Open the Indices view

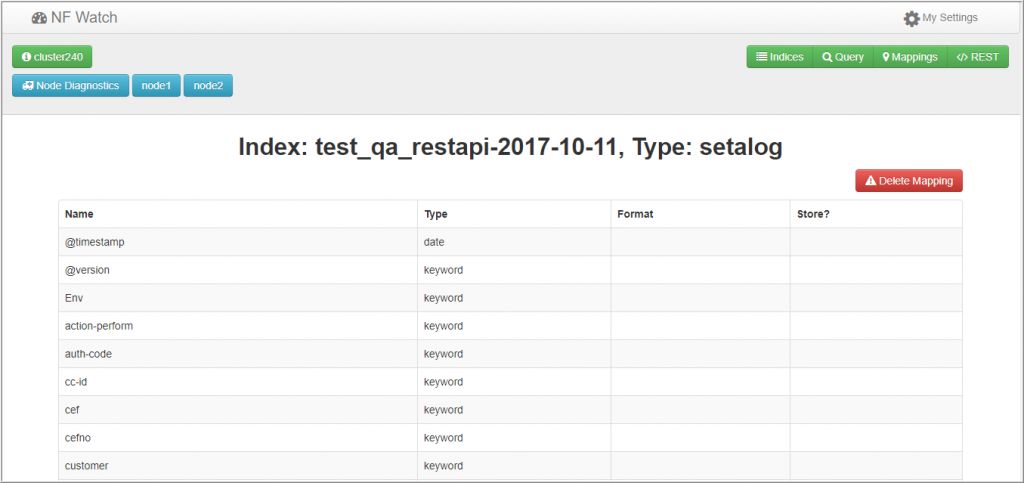(779, 57)
